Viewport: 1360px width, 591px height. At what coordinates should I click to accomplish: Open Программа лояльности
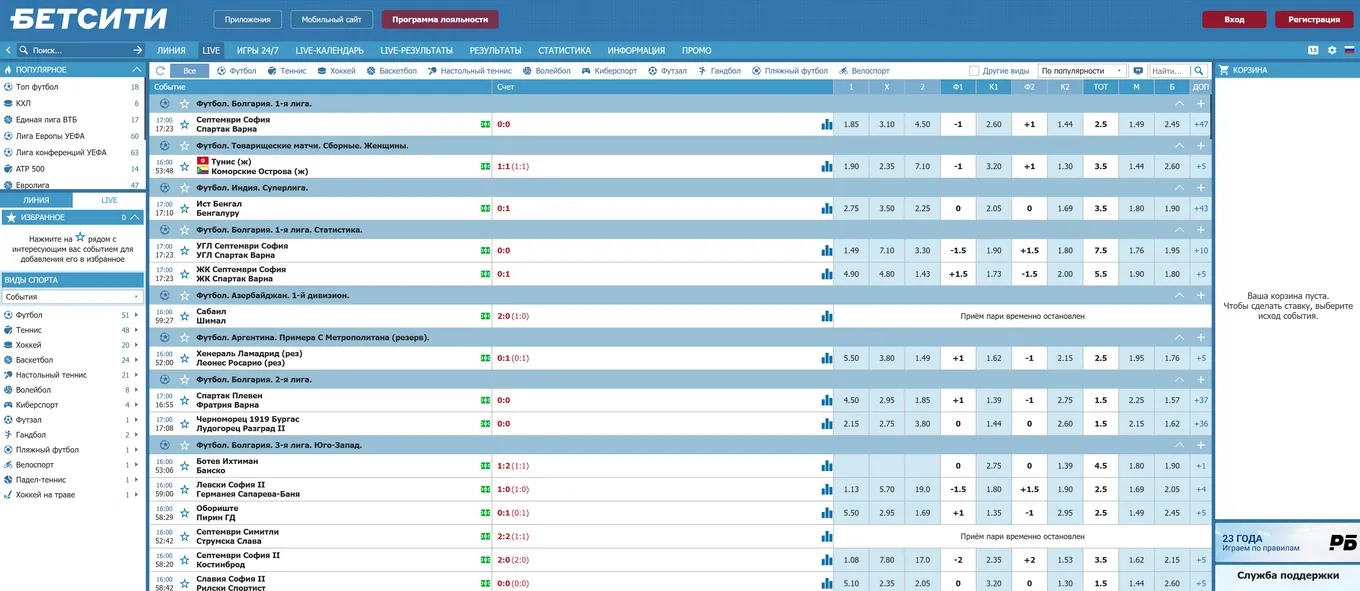440,19
